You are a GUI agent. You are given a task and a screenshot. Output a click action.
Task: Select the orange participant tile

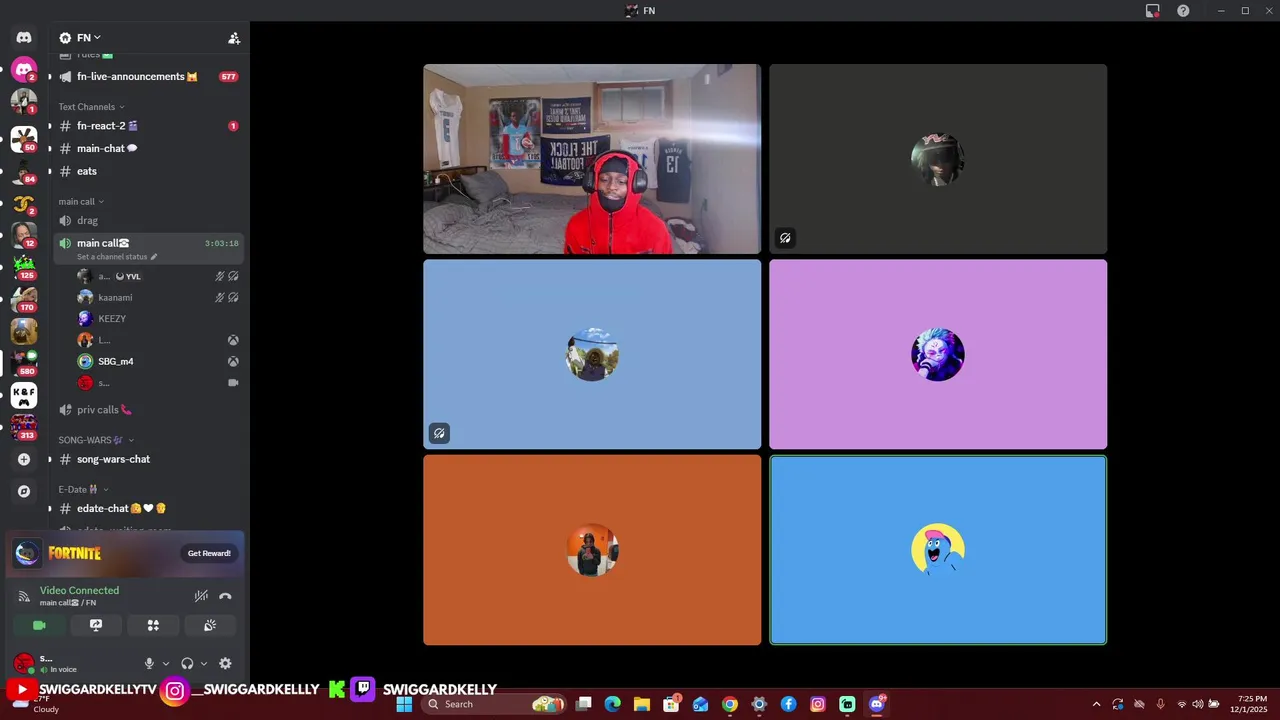point(592,550)
